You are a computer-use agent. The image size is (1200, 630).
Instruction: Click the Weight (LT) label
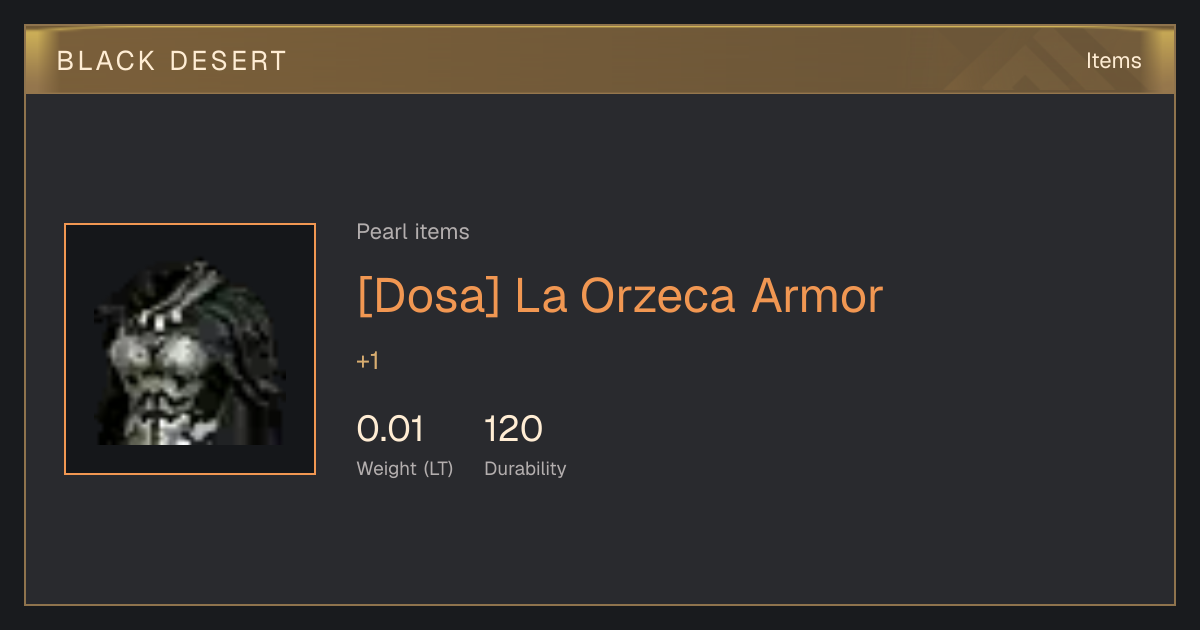click(x=405, y=468)
